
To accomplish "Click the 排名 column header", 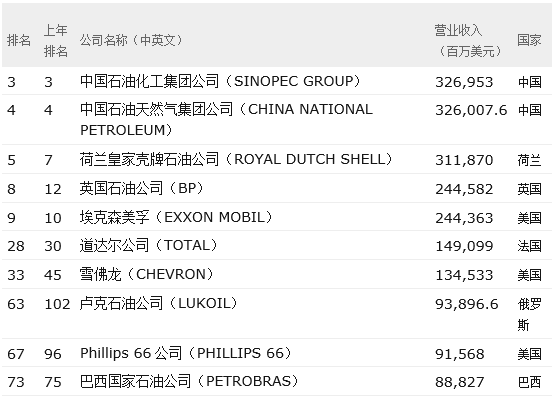I will pos(19,40).
